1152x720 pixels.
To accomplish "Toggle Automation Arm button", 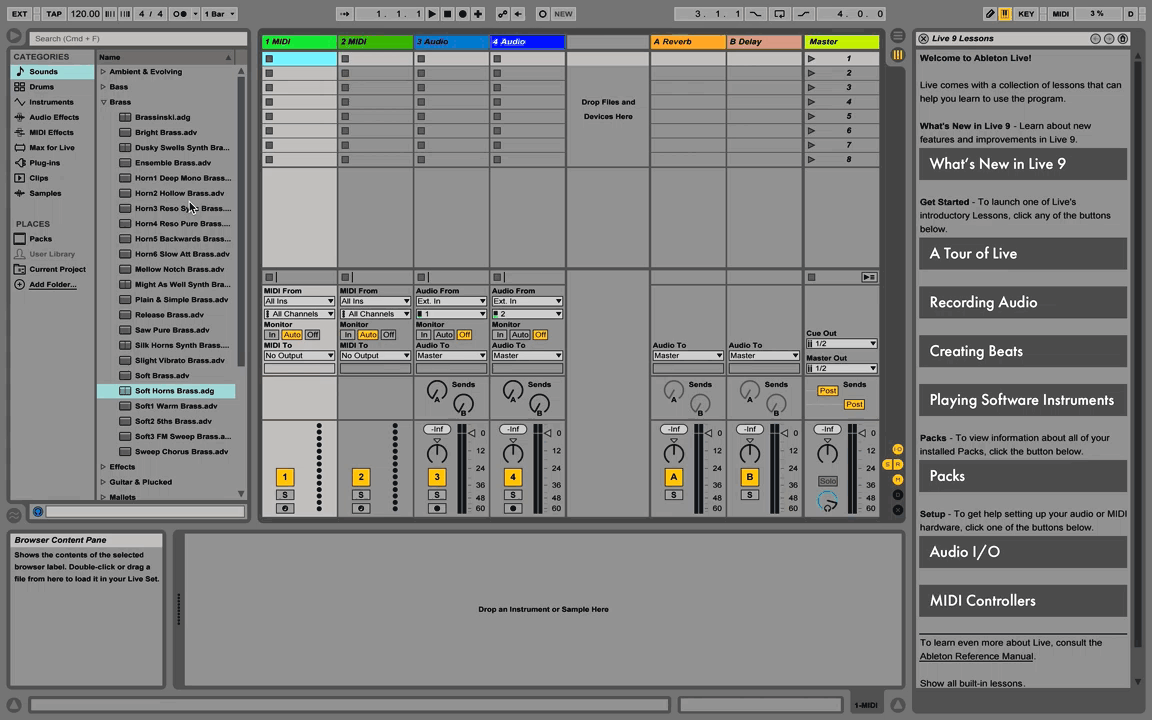I will (x=503, y=14).
